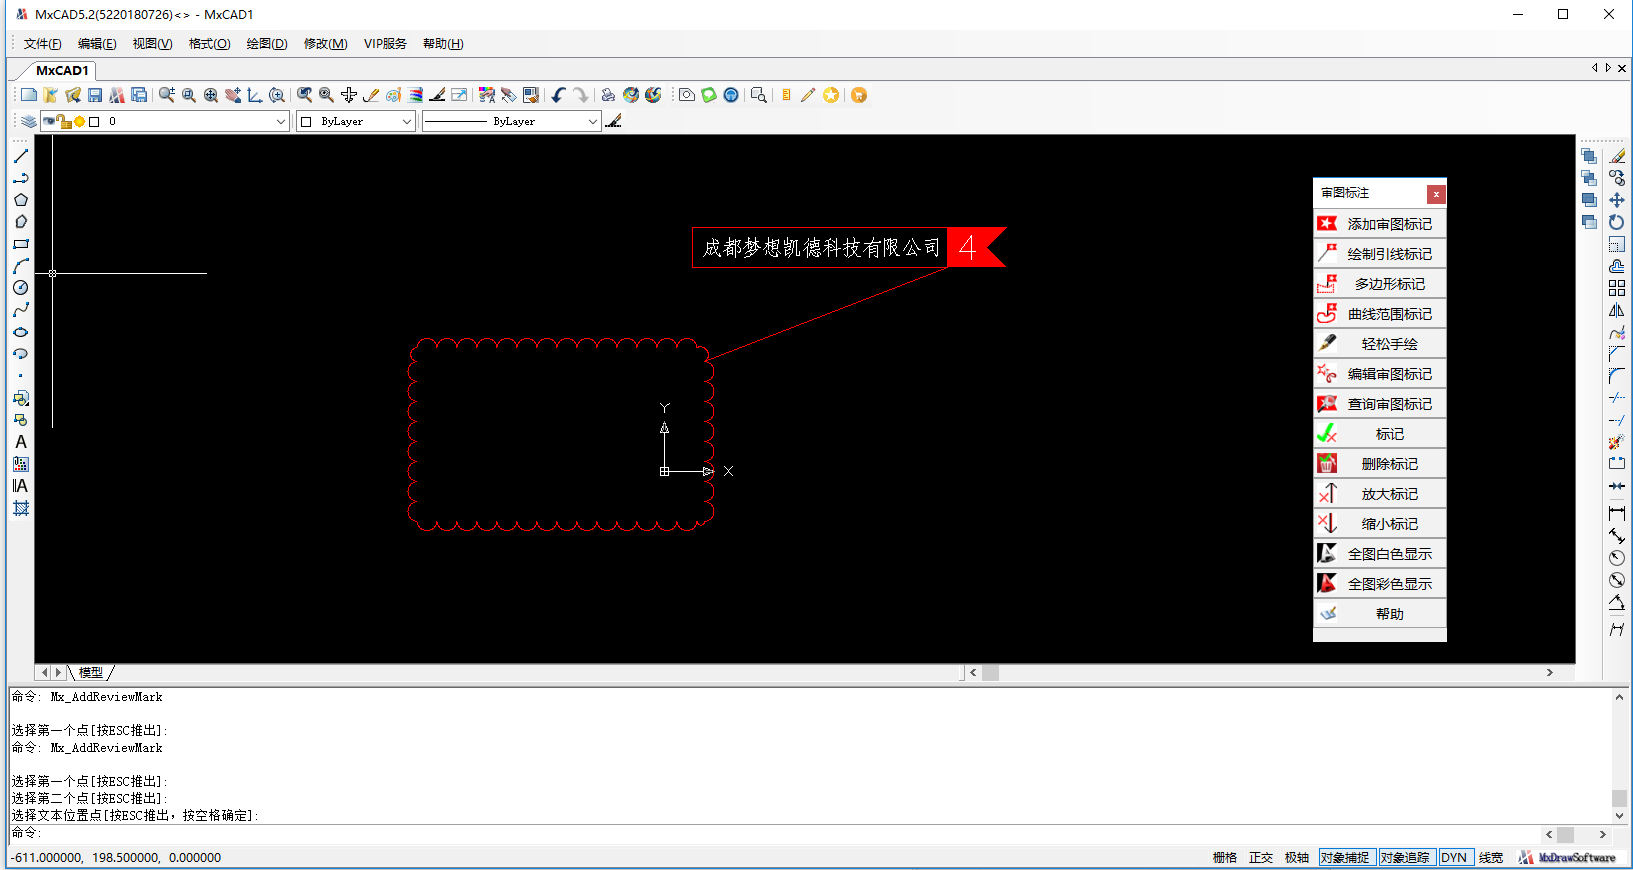This screenshot has width=1633, height=870.
Task: Select the Line draw tool
Action: click(x=20, y=156)
